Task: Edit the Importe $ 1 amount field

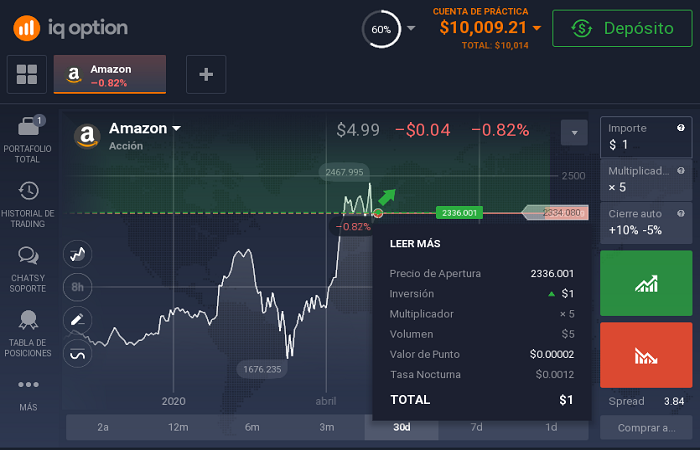Action: [646, 137]
